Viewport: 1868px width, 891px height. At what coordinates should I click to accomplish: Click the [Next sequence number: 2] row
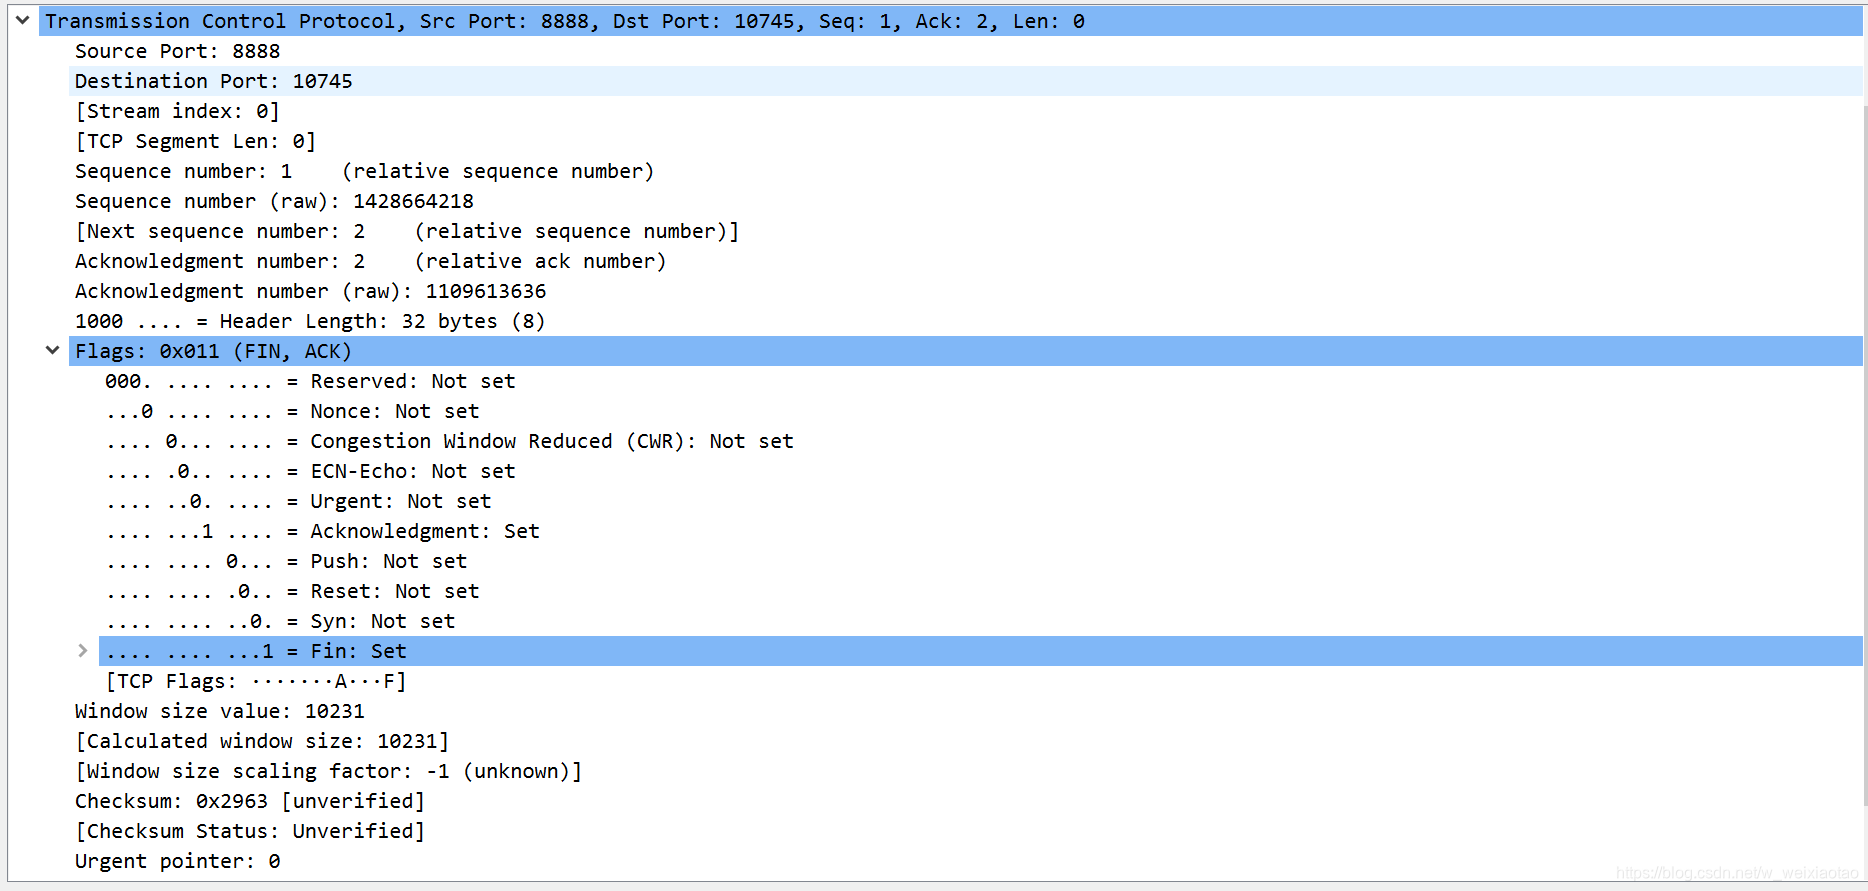pyautogui.click(x=965, y=231)
